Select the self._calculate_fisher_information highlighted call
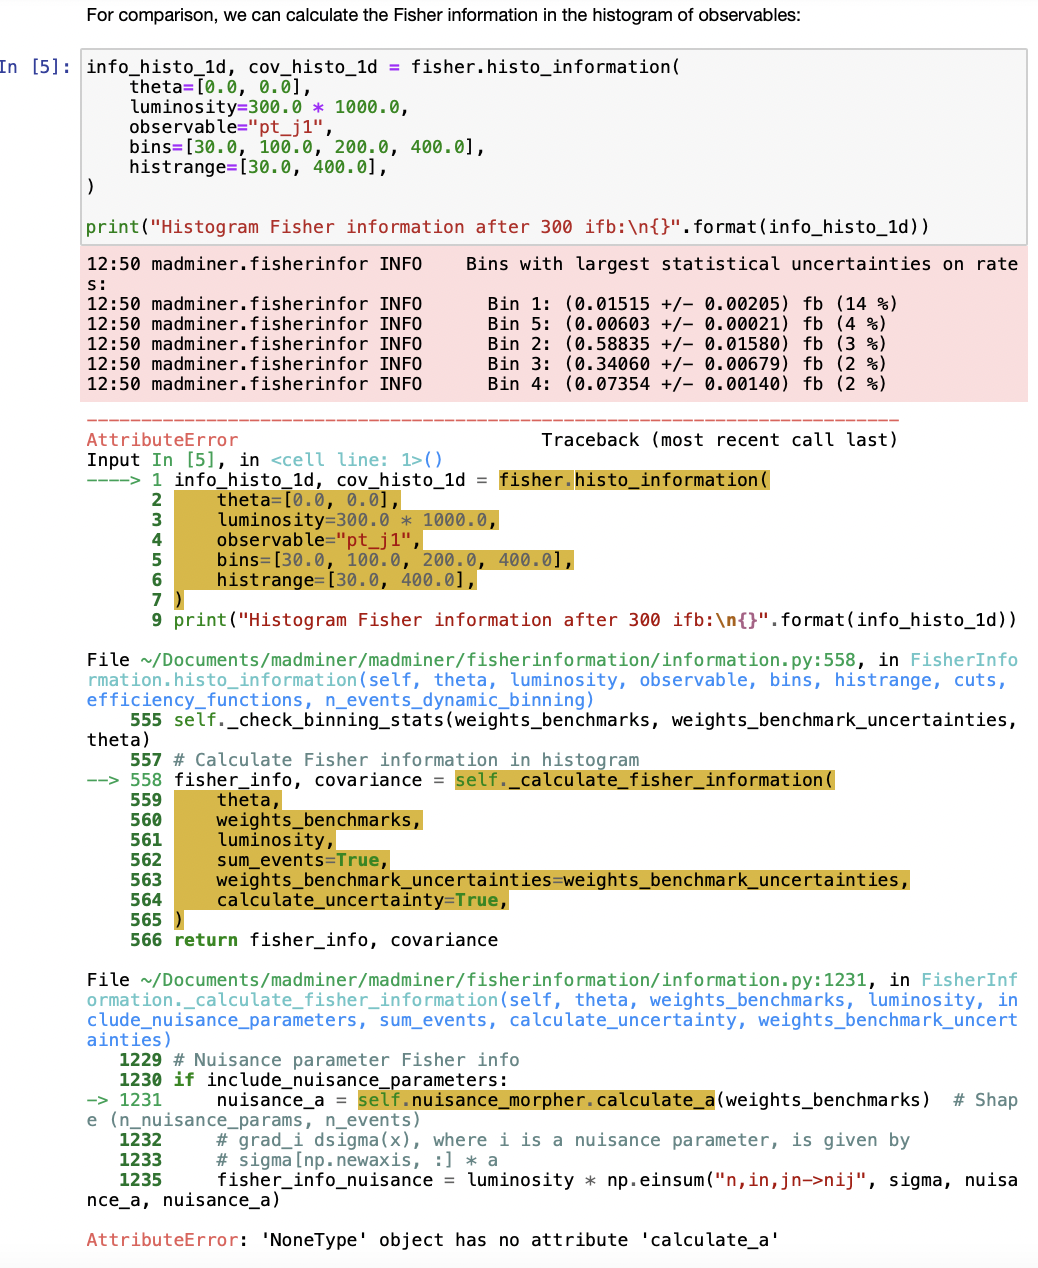The height and width of the screenshot is (1268, 1038). pyautogui.click(x=644, y=779)
